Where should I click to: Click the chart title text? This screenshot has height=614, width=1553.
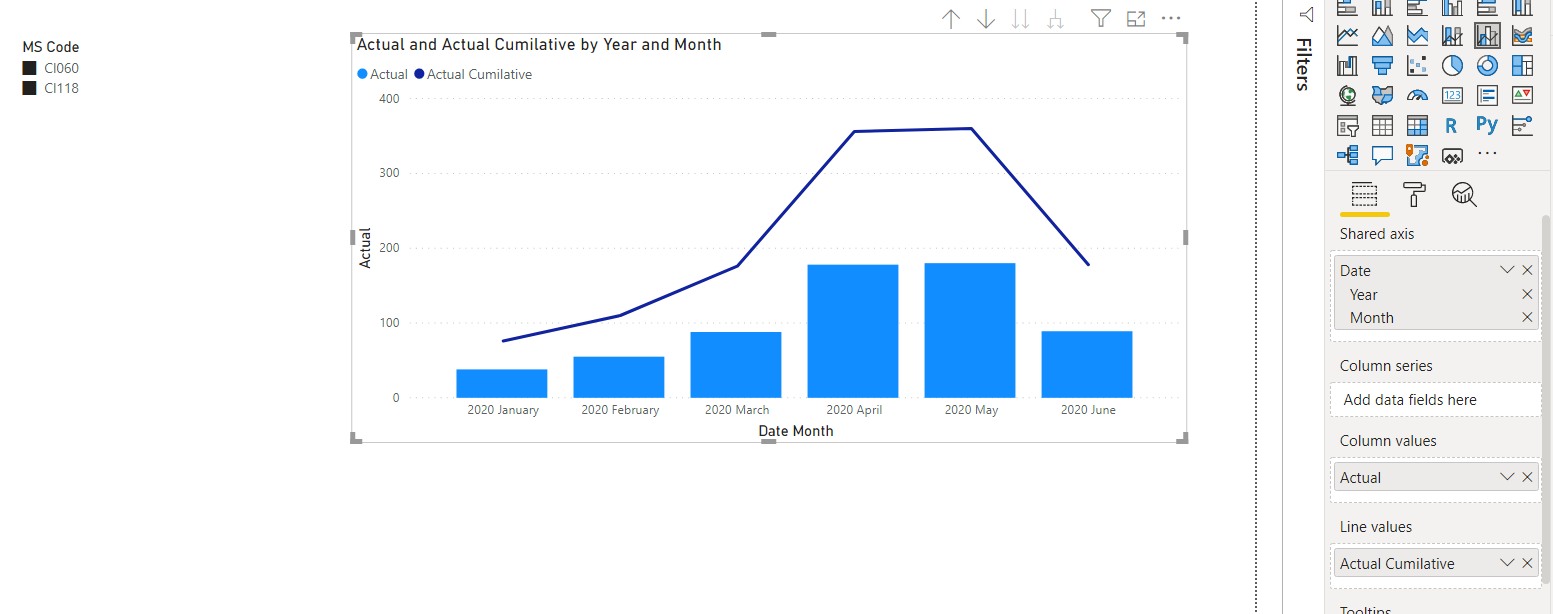539,44
